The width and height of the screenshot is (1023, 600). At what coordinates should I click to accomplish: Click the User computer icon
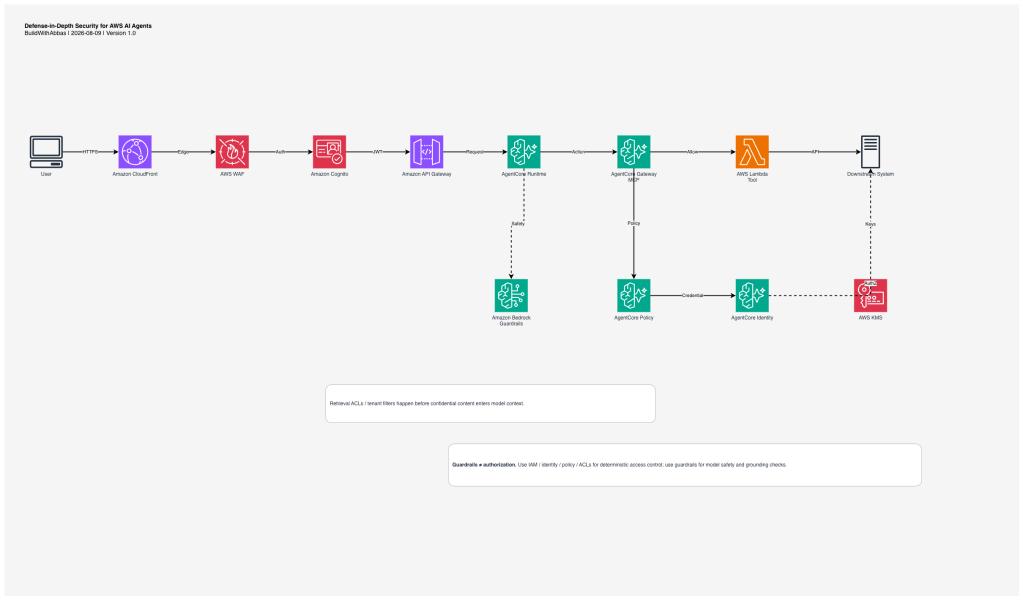[46, 152]
